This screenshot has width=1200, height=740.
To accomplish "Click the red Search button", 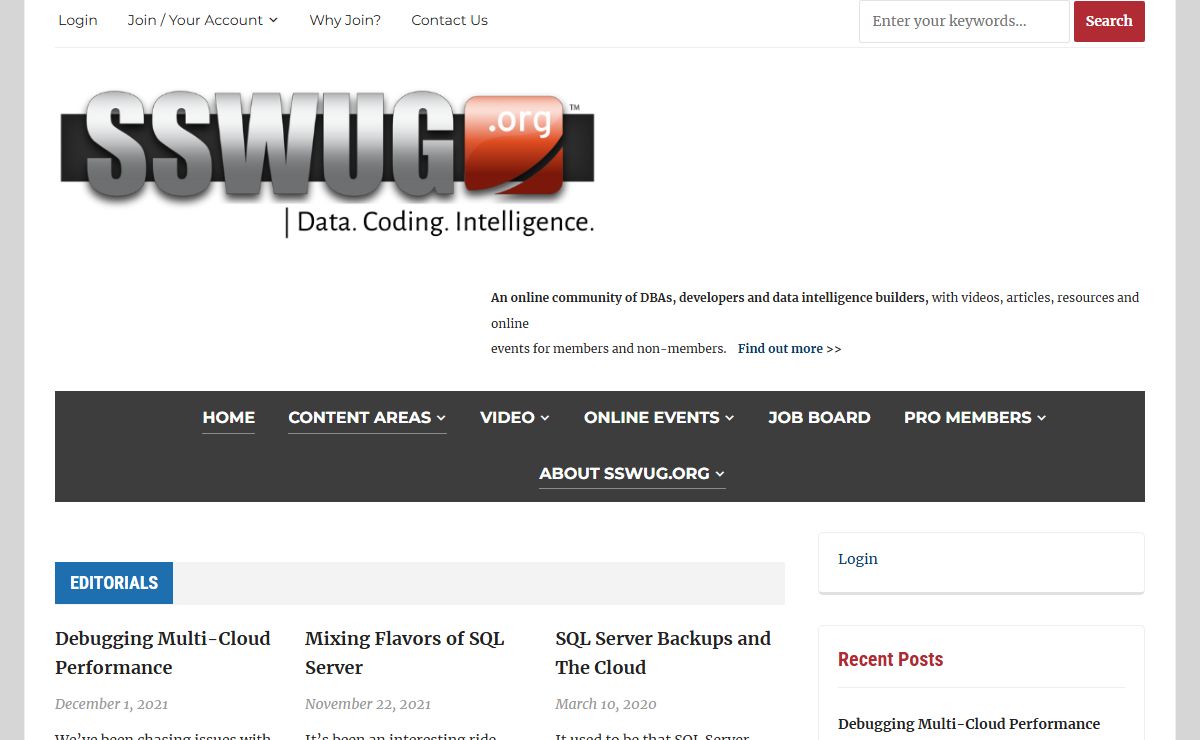I will 1109,21.
